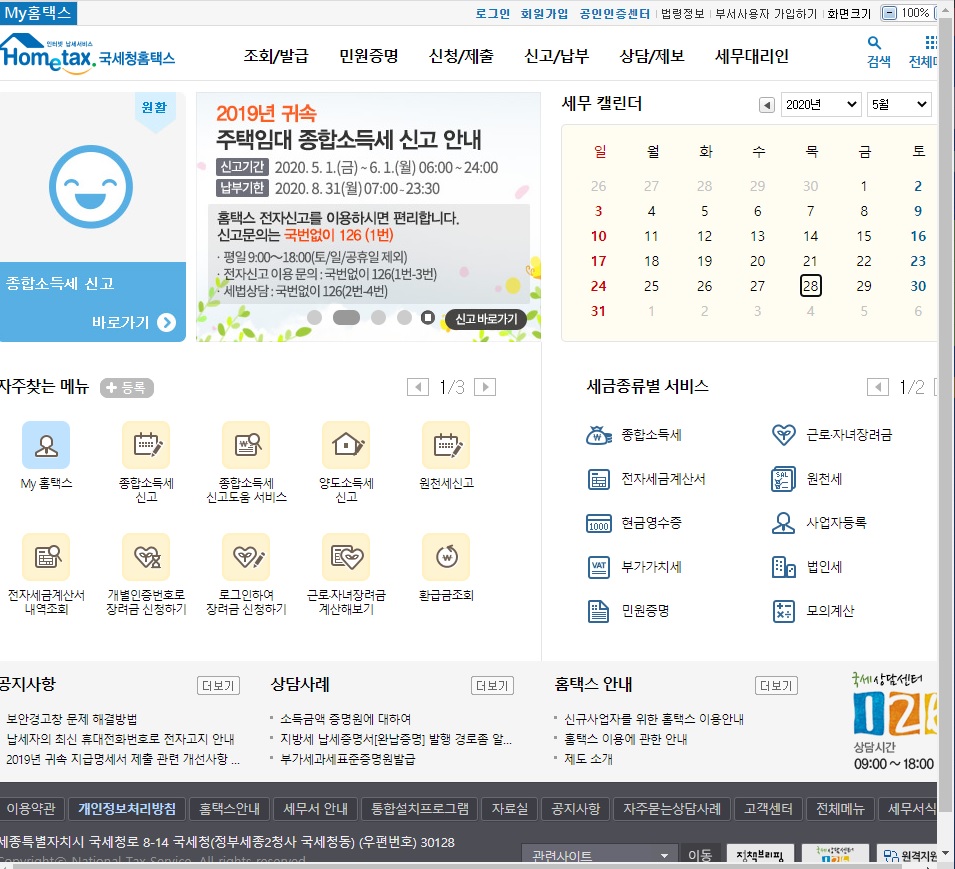Click the My홈택스 tab at top left

[38, 13]
